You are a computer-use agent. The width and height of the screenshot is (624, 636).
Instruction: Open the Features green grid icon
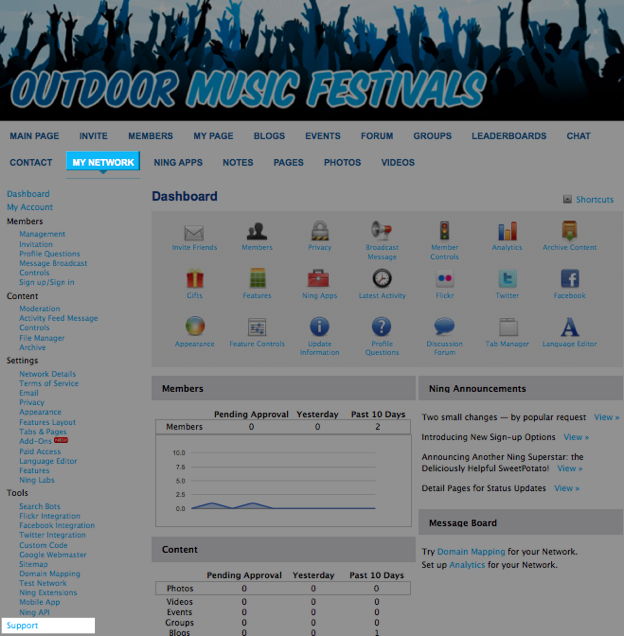[x=257, y=278]
